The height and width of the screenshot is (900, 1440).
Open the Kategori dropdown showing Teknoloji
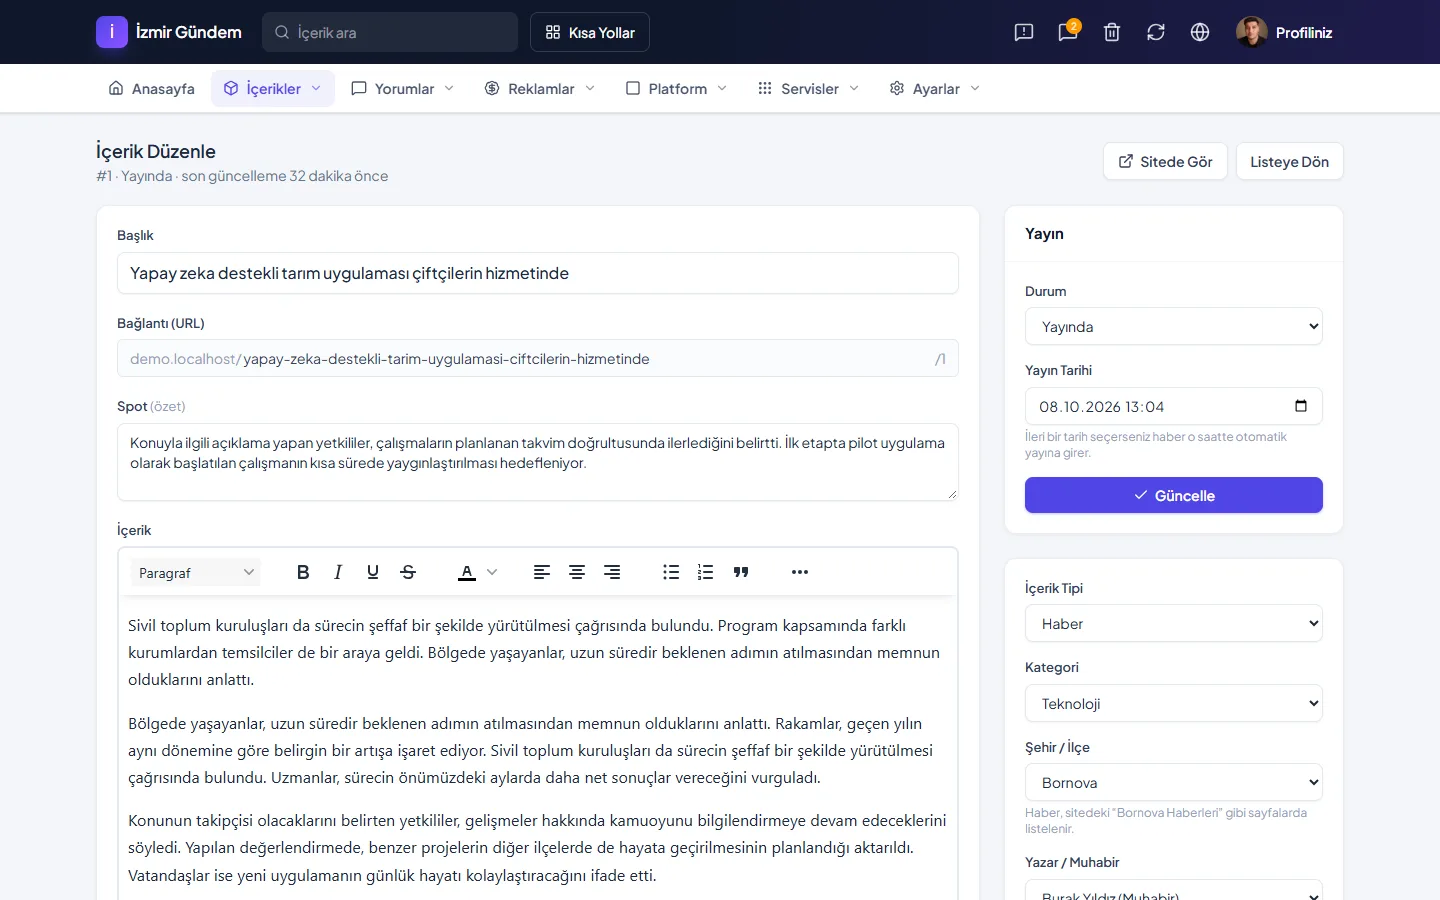coord(1174,704)
